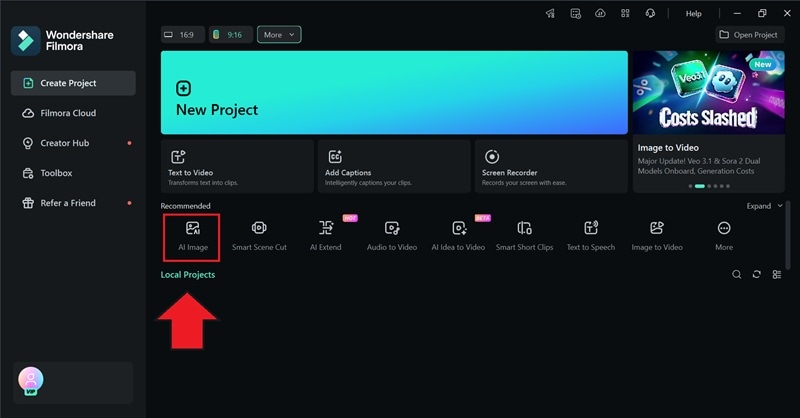Open the Add Captions card
The width and height of the screenshot is (800, 418).
[x=394, y=166]
